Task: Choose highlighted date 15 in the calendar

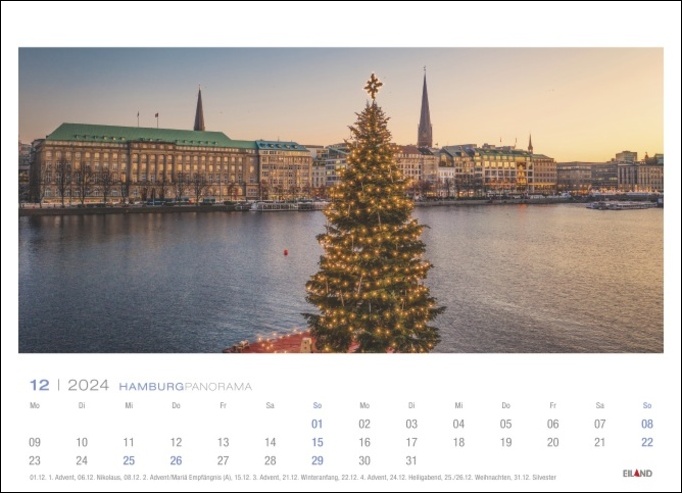Action: point(317,442)
